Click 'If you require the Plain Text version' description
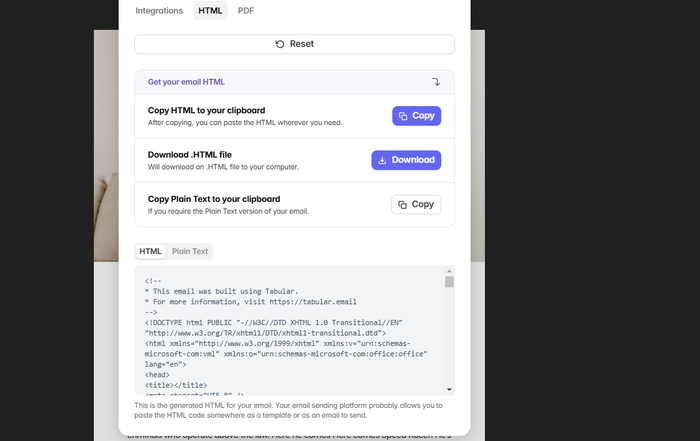 pos(228,211)
